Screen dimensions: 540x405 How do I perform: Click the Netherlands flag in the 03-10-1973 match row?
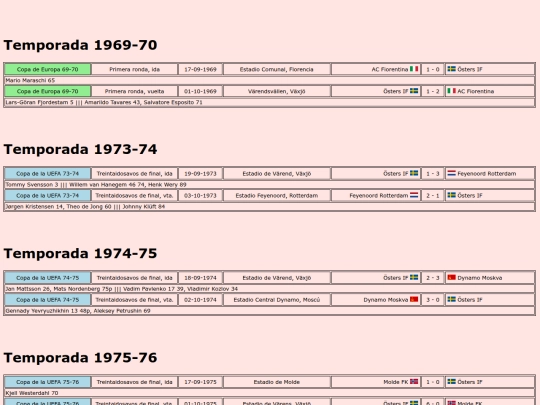[414, 195]
